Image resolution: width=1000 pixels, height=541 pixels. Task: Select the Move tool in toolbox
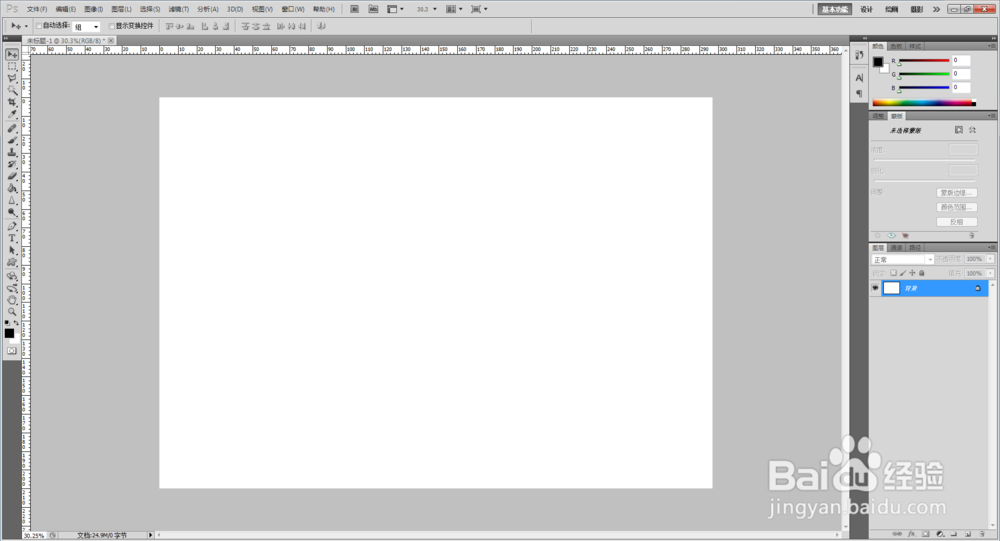point(12,54)
